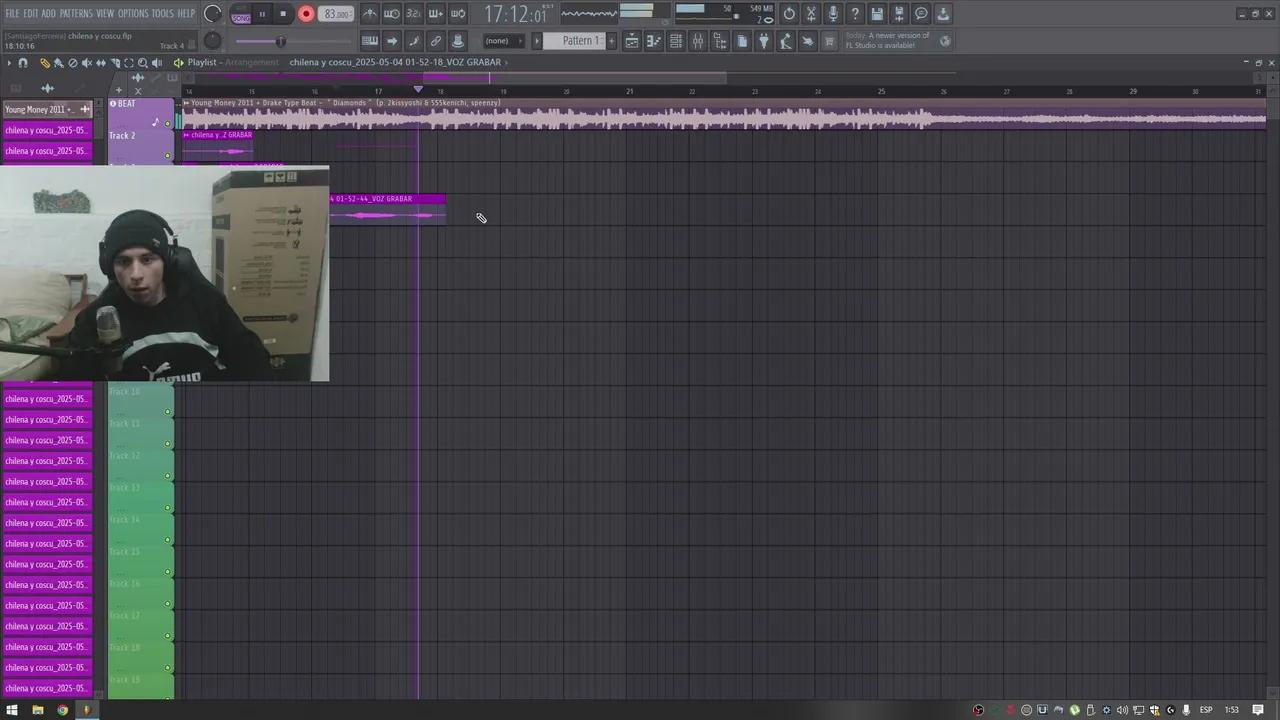Viewport: 1280px width, 720px height.
Task: Open the Piano roll view icon
Action: 654,41
